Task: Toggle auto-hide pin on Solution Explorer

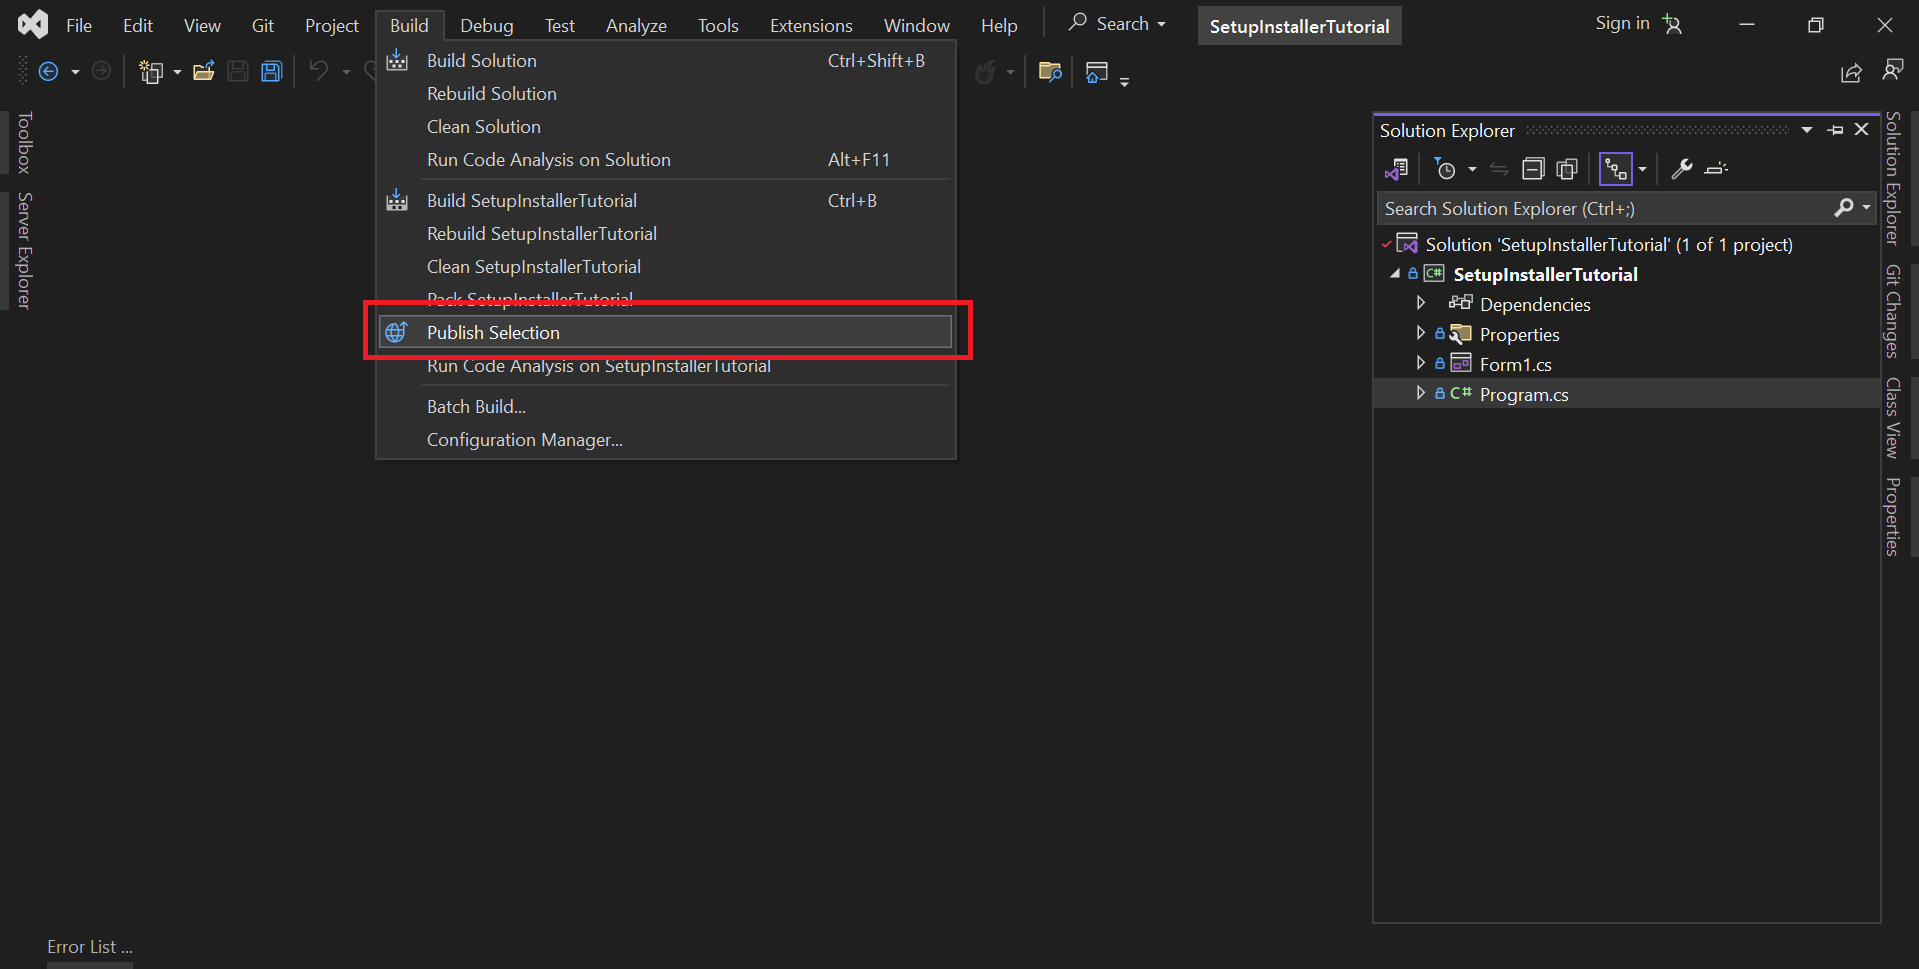Action: [1835, 130]
